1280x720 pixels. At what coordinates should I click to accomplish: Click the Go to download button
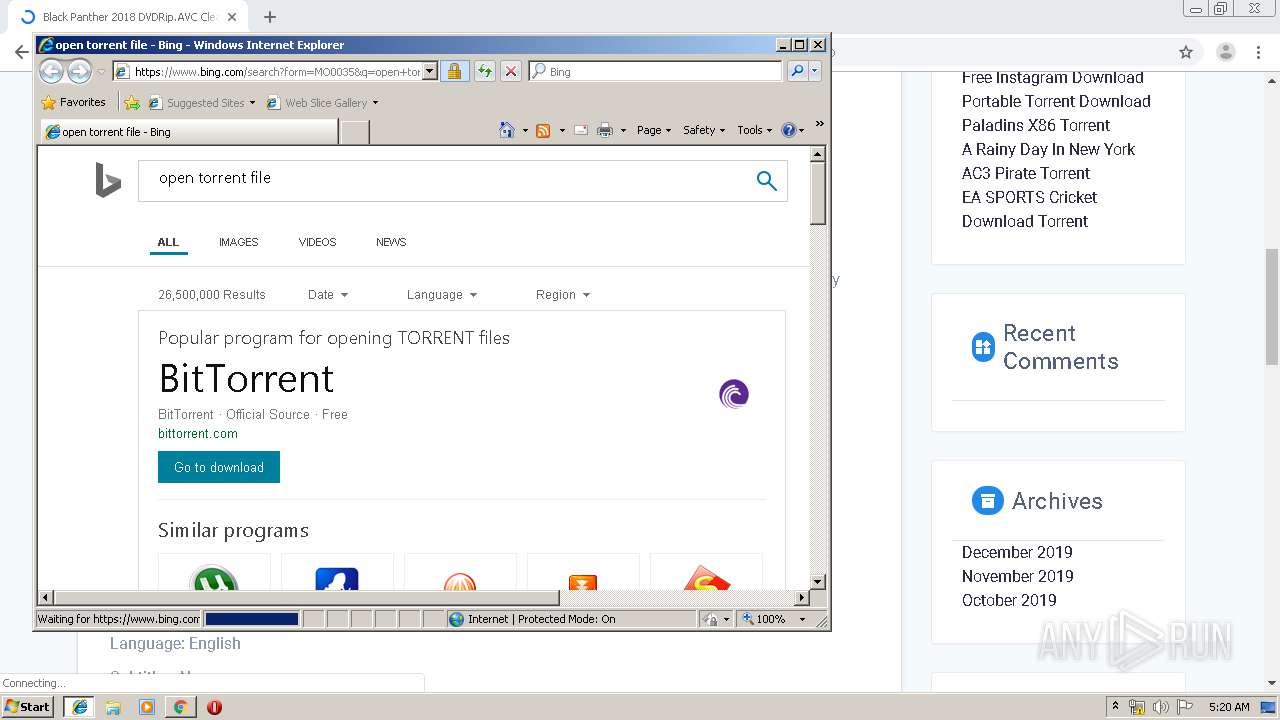tap(219, 467)
